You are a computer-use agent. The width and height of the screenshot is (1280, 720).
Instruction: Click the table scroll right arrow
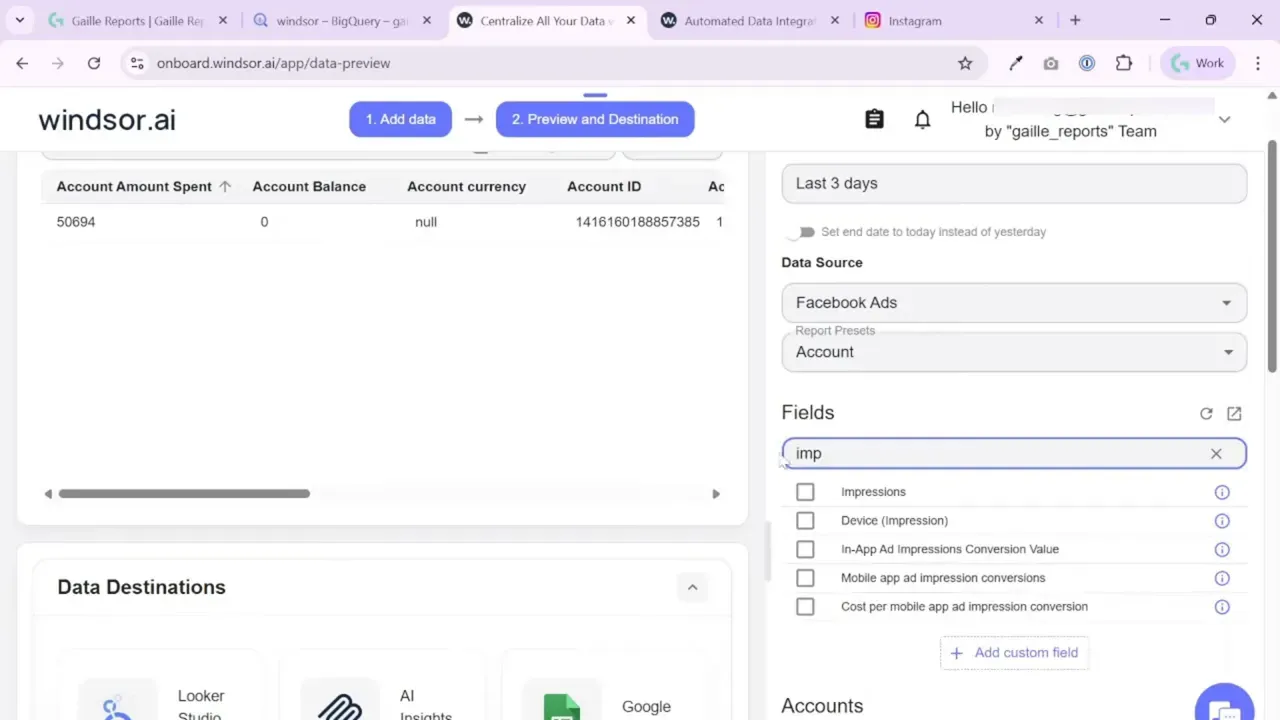pos(716,494)
